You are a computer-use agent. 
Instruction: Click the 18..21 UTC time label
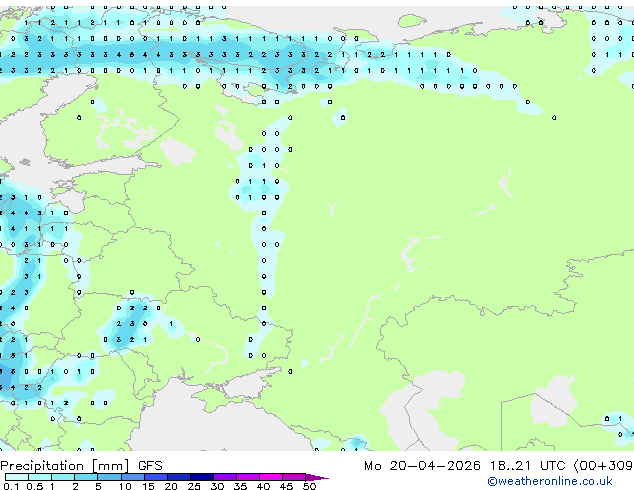527,466
